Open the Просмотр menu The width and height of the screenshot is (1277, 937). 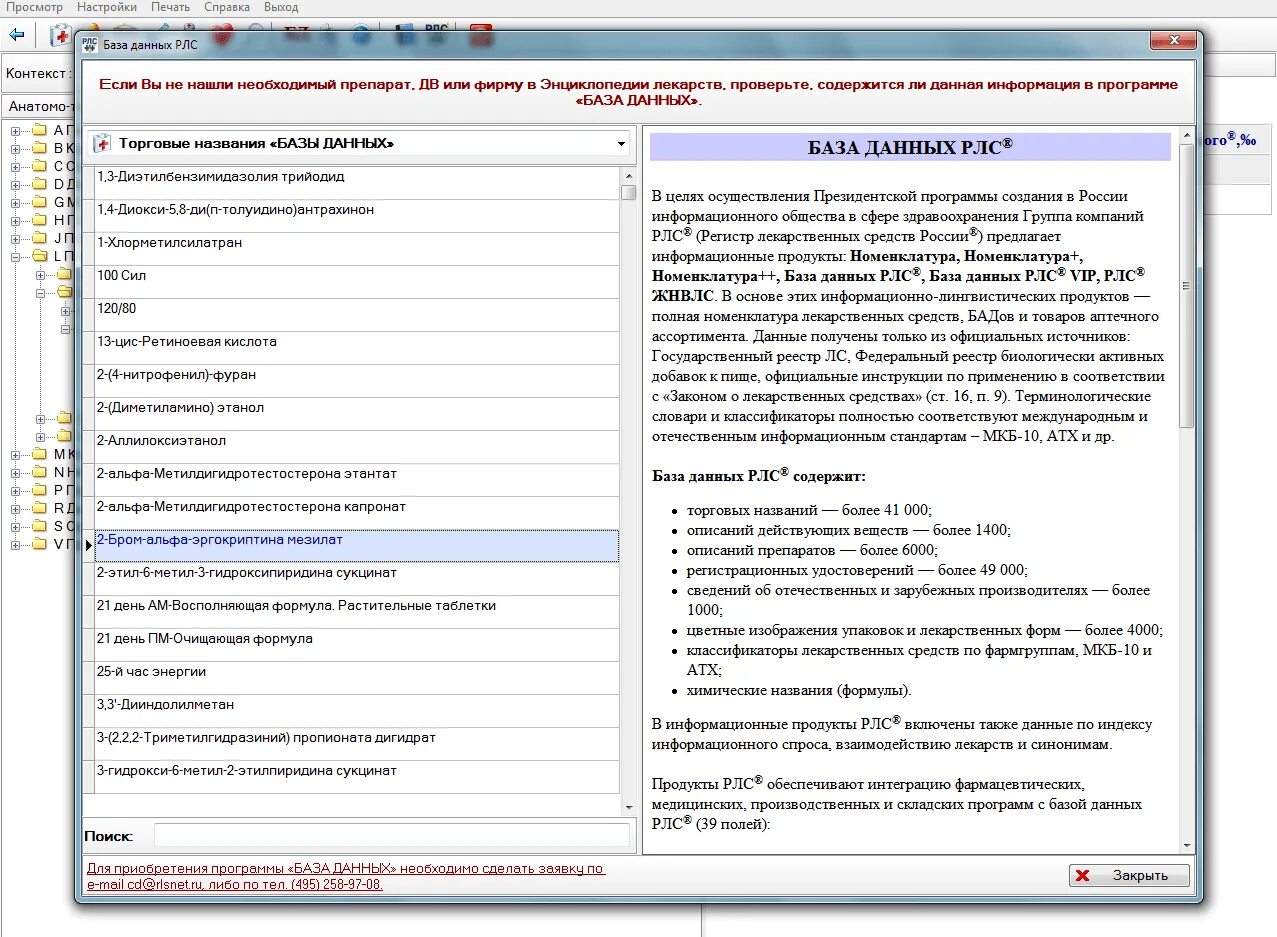[34, 7]
